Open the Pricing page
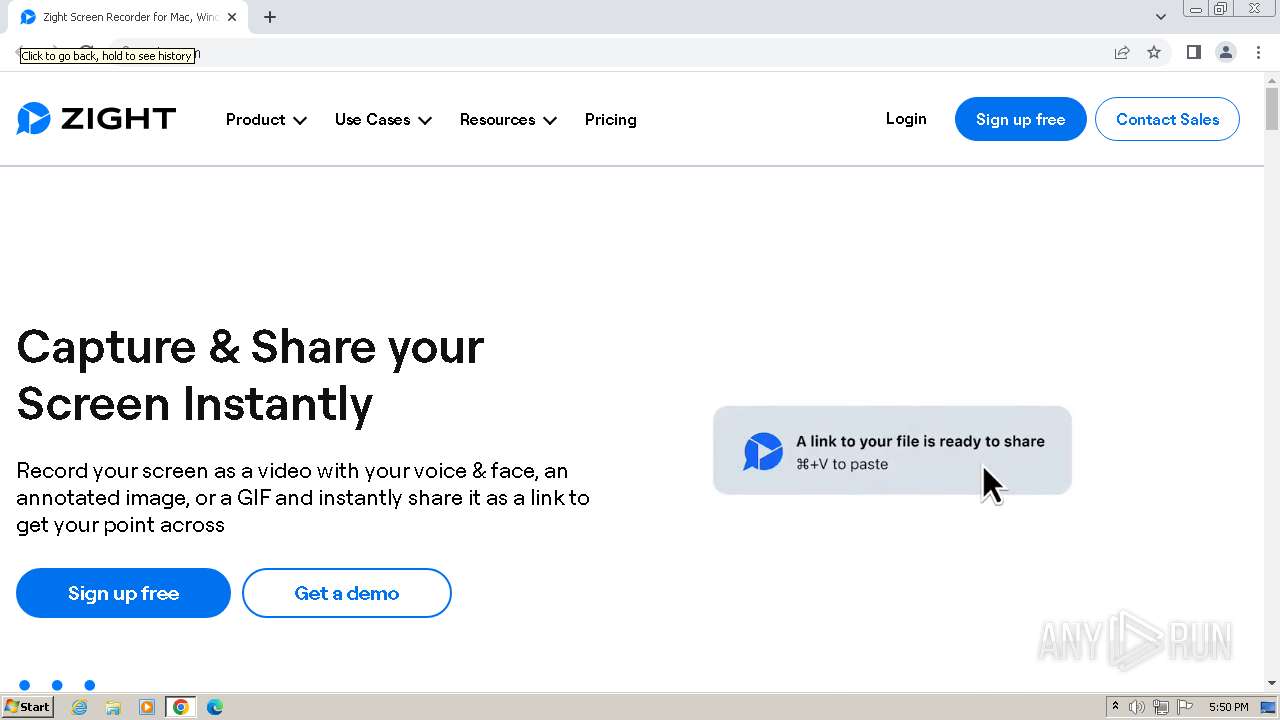1280x720 pixels. coord(610,120)
